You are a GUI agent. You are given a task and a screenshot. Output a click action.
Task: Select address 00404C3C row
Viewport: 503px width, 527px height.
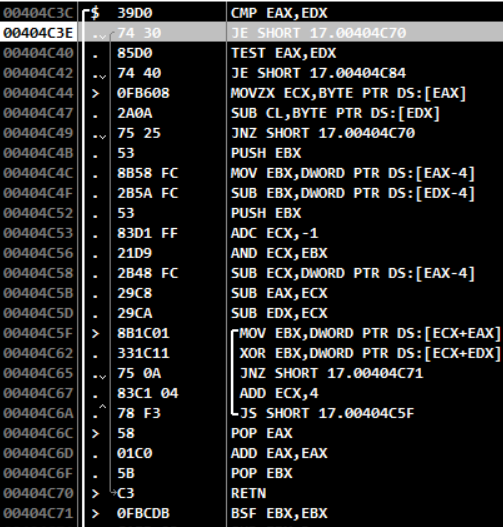coord(38,13)
